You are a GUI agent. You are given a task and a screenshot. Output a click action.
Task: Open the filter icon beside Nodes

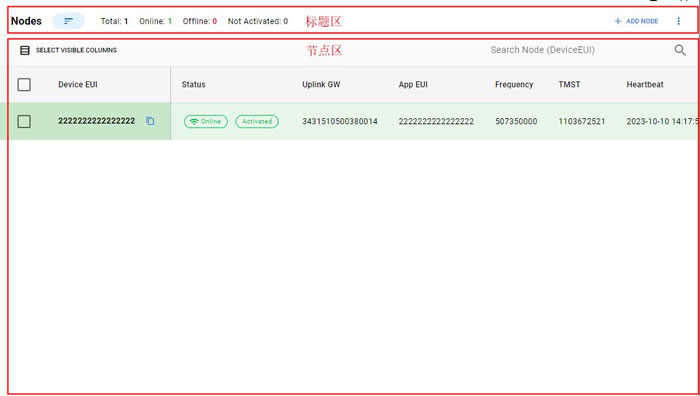[68, 21]
